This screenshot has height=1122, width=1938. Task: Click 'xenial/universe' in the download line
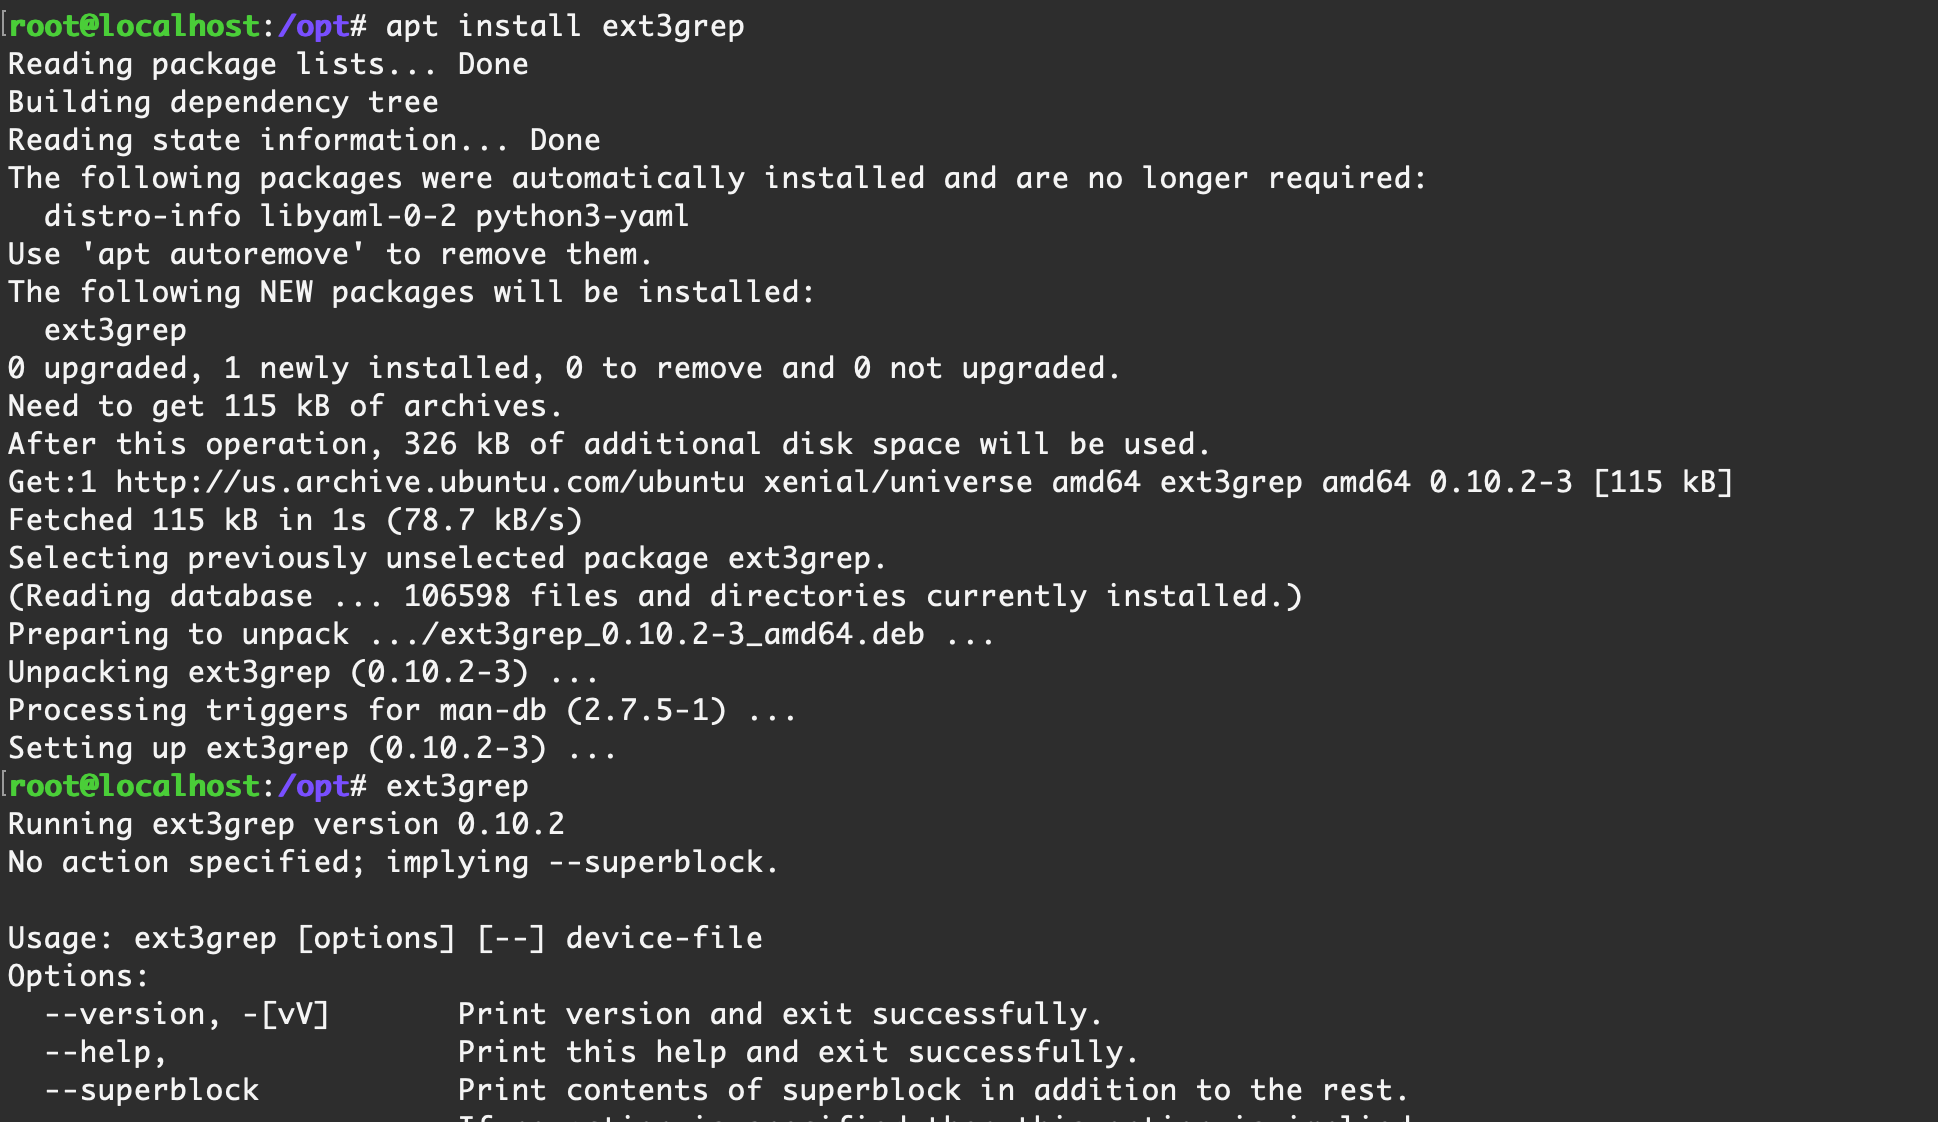click(898, 482)
